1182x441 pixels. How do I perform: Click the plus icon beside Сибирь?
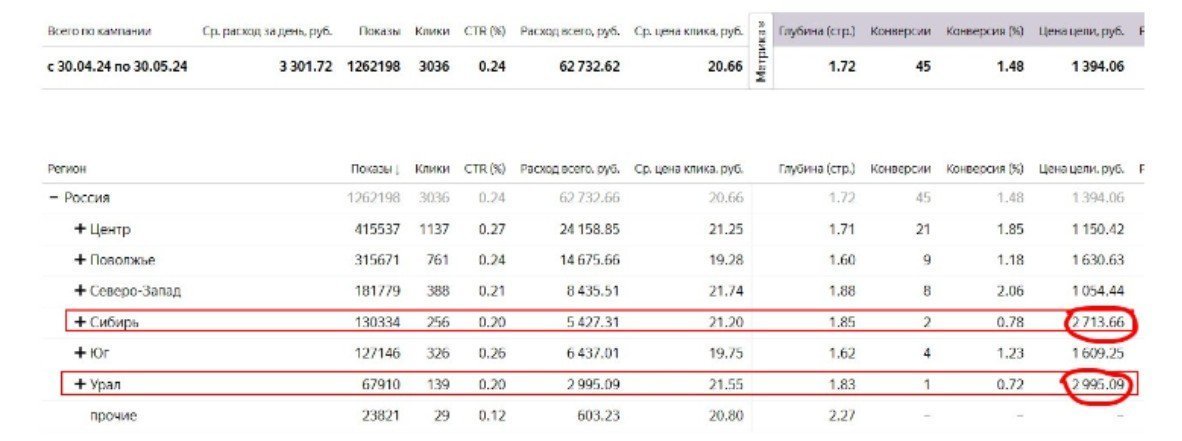pos(80,322)
